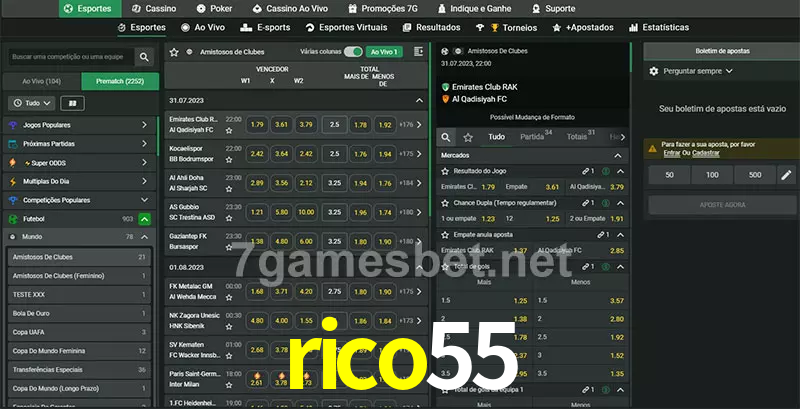The height and width of the screenshot is (409, 800).
Task: Click the competition search input field
Action: click(68, 58)
